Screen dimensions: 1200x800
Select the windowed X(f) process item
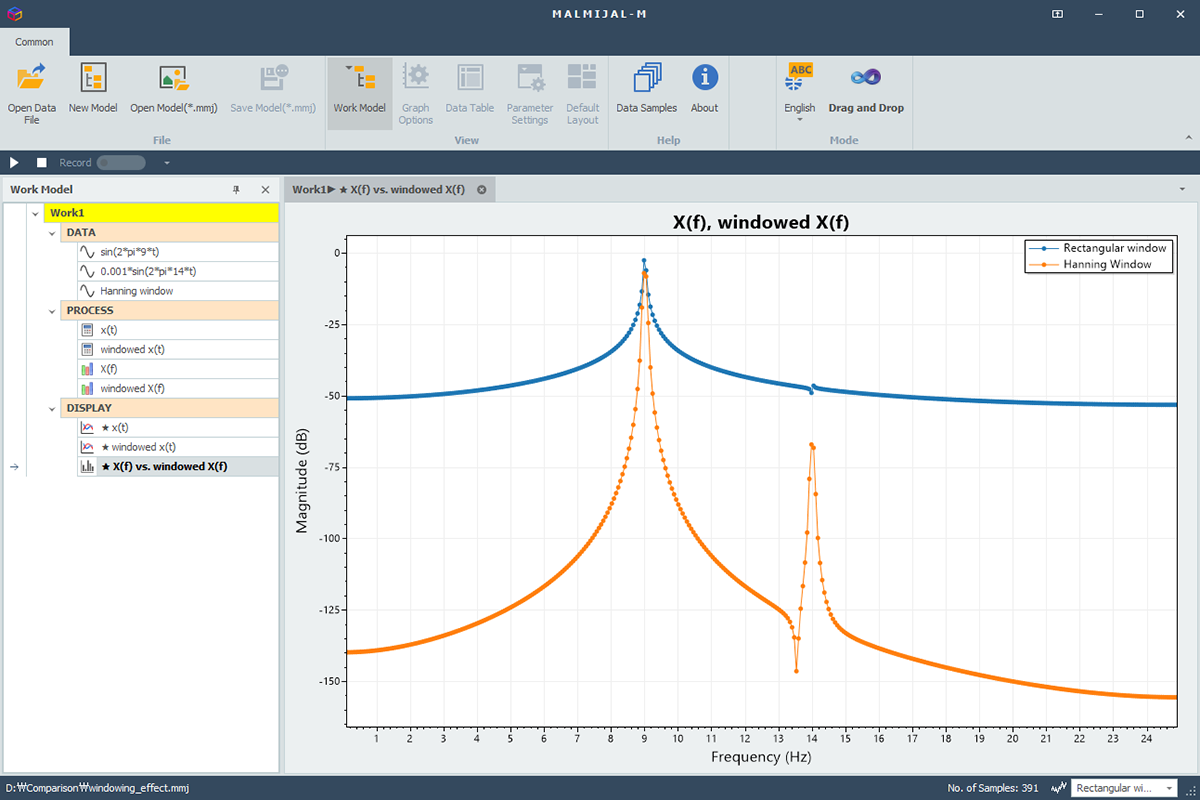tap(178, 388)
